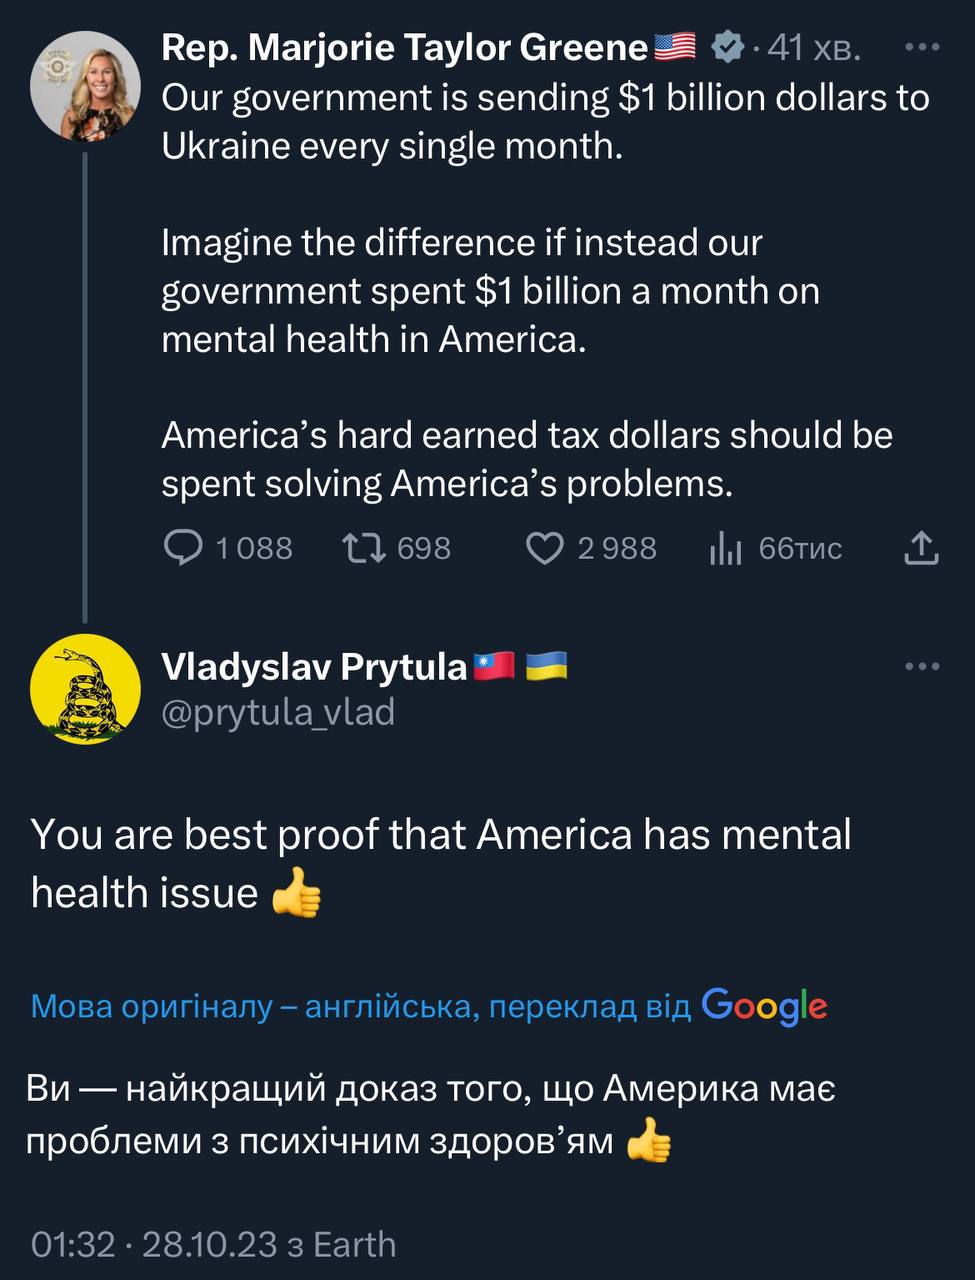975x1280 pixels.
Task: Like the tweet with the heart icon
Action: pyautogui.click(x=545, y=547)
